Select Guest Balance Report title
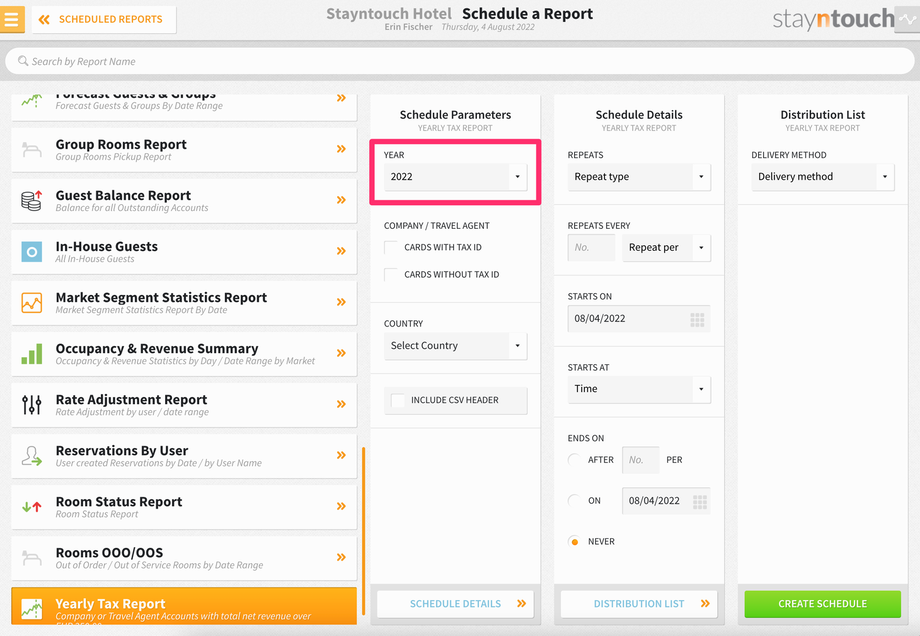This screenshot has height=636, width=920. [123, 195]
